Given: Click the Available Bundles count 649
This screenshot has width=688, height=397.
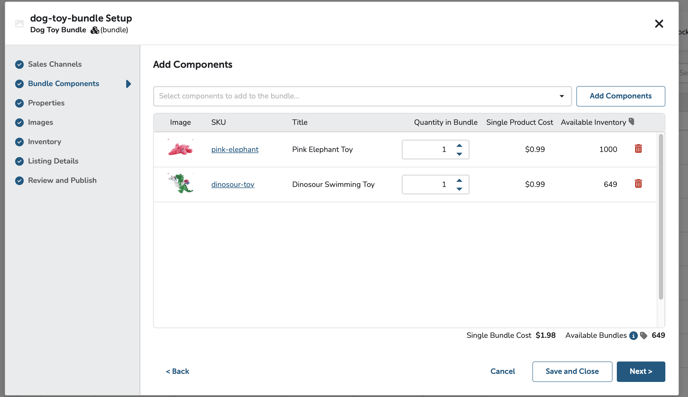Looking at the screenshot, I should [658, 335].
